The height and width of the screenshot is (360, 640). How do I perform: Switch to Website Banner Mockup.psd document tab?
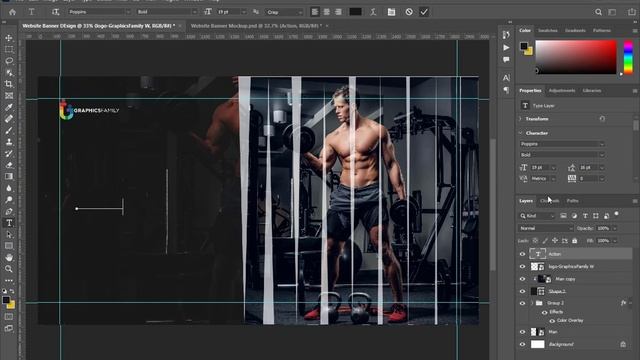tap(256, 26)
